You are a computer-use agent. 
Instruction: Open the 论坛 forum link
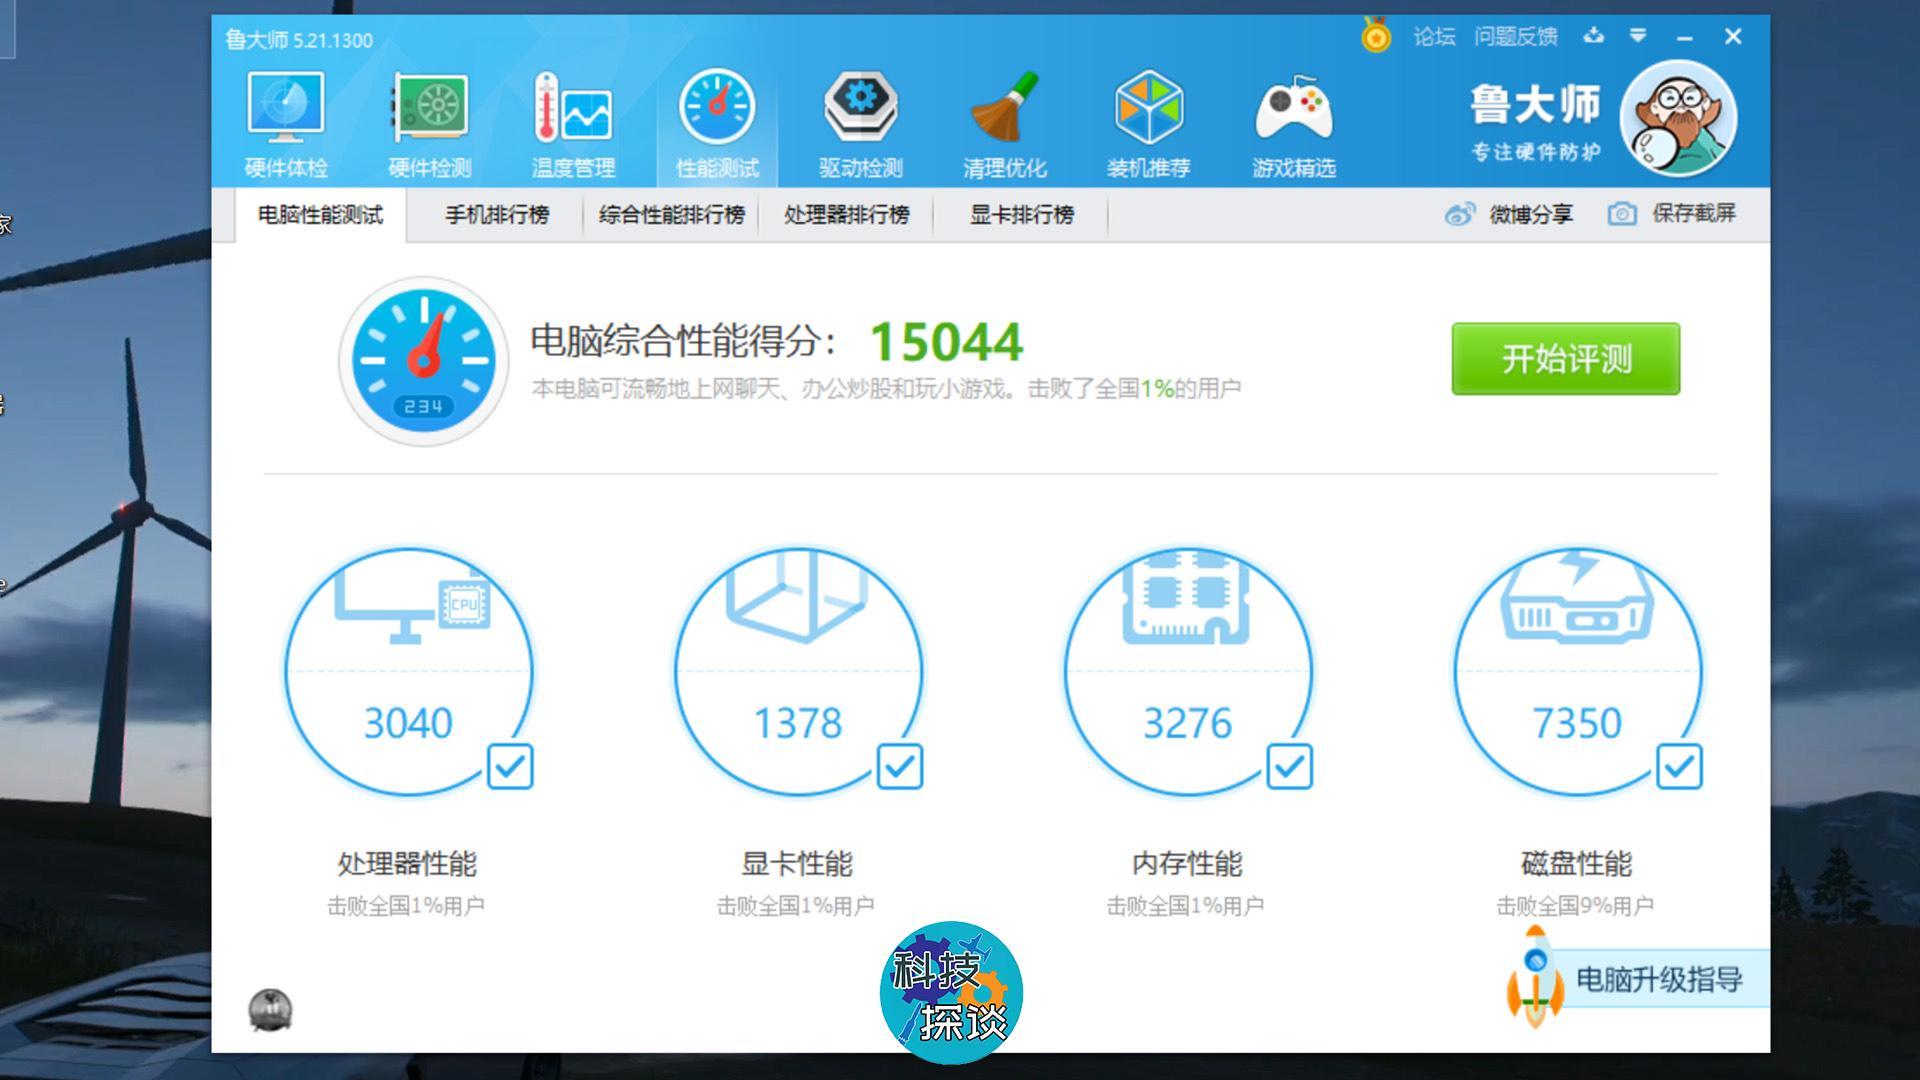[1434, 37]
